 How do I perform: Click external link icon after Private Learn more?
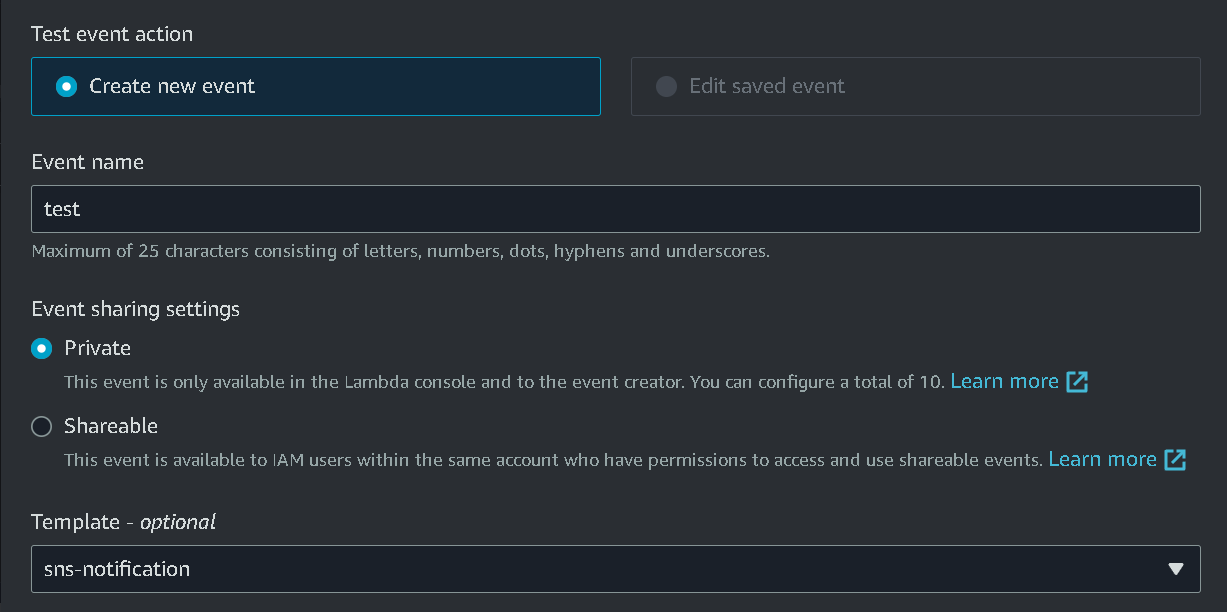tap(1077, 382)
